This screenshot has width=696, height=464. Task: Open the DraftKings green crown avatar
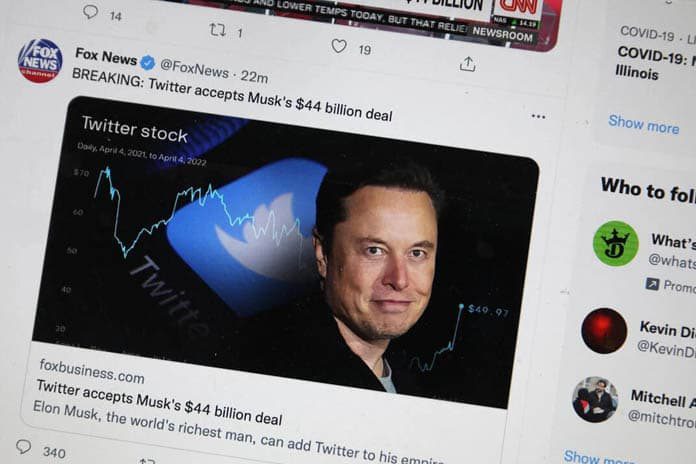[616, 243]
